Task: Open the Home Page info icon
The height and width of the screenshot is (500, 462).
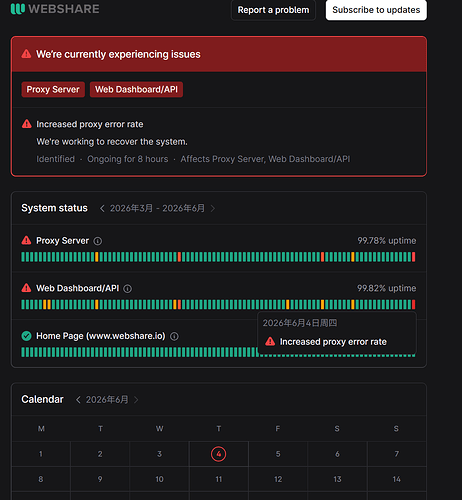Action: [x=174, y=336]
